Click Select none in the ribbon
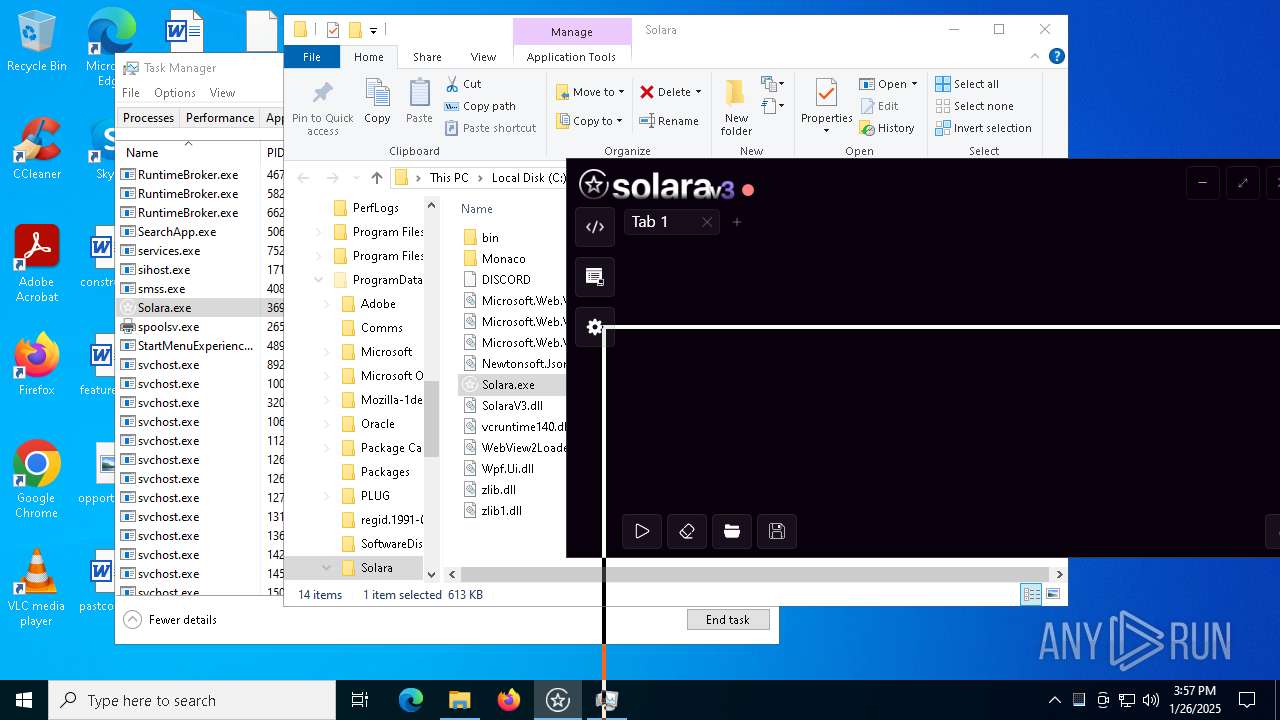 974,106
